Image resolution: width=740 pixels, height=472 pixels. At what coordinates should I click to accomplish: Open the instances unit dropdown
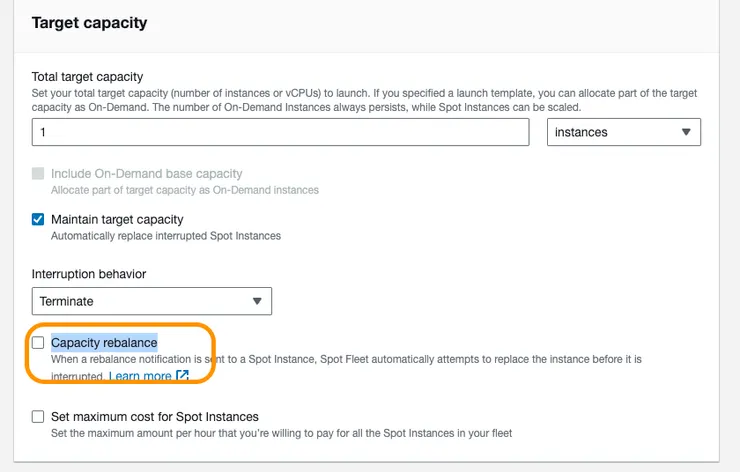click(623, 132)
